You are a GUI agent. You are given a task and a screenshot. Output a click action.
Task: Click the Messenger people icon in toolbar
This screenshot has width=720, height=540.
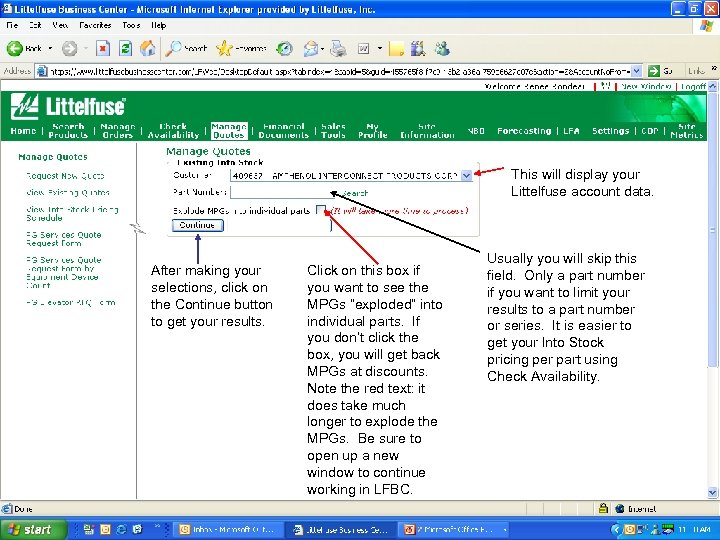pos(442,48)
